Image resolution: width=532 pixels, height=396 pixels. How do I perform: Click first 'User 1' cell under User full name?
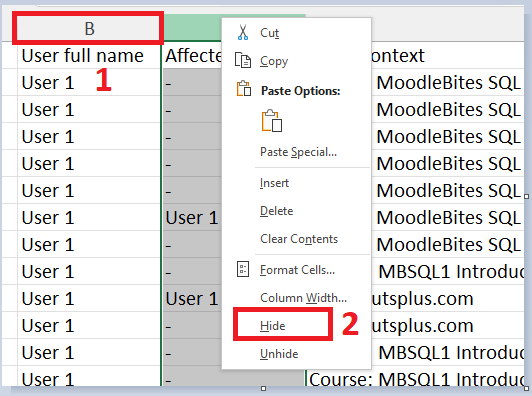89,82
